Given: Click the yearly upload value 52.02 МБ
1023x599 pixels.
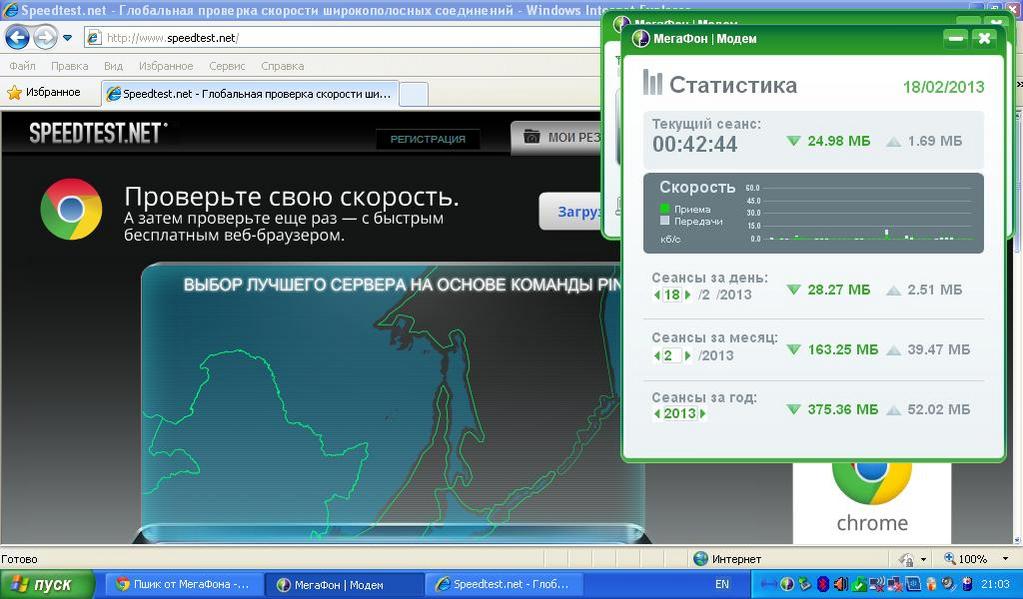Looking at the screenshot, I should (x=938, y=410).
